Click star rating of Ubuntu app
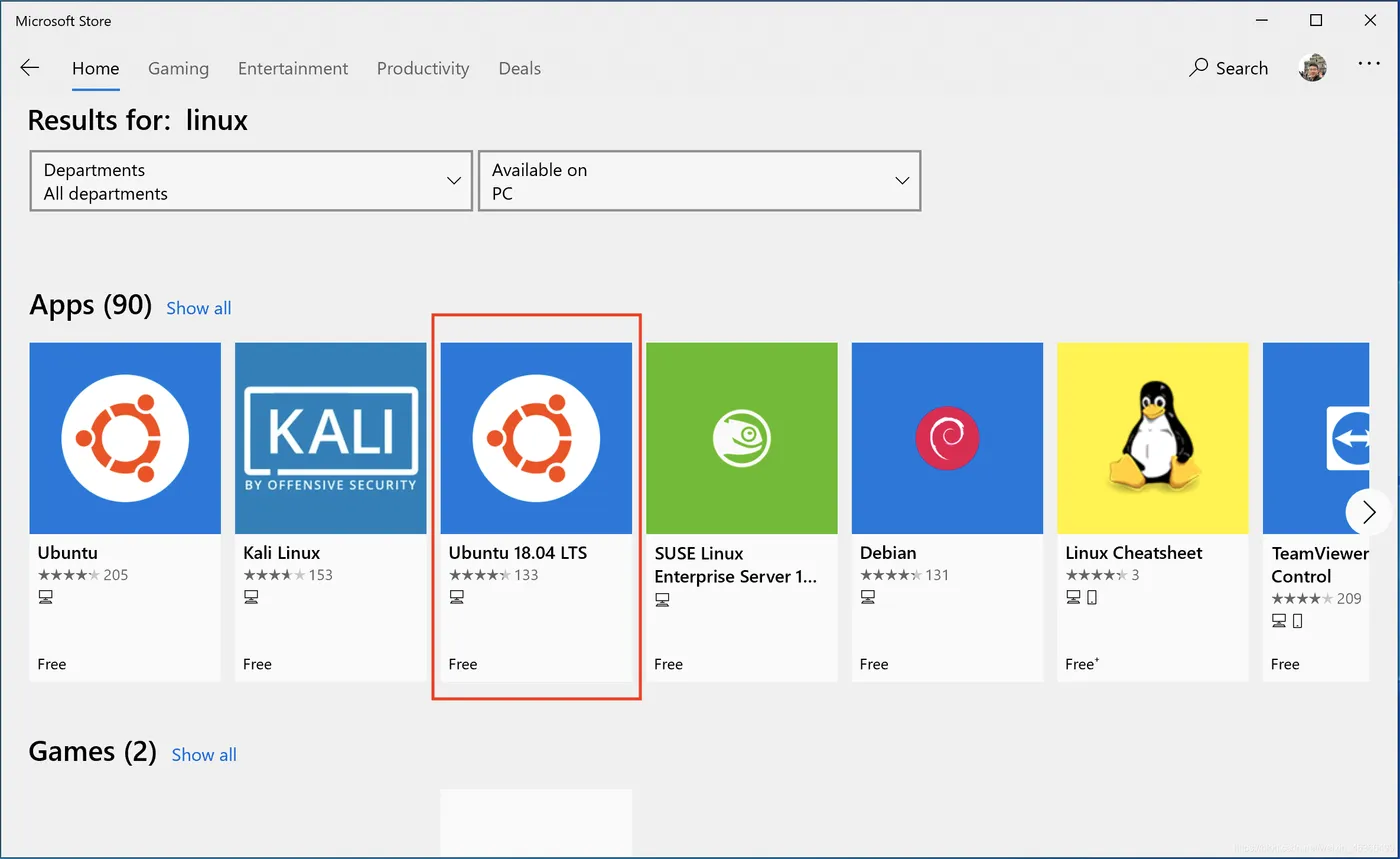Image resolution: width=1400 pixels, height=859 pixels. [x=68, y=575]
